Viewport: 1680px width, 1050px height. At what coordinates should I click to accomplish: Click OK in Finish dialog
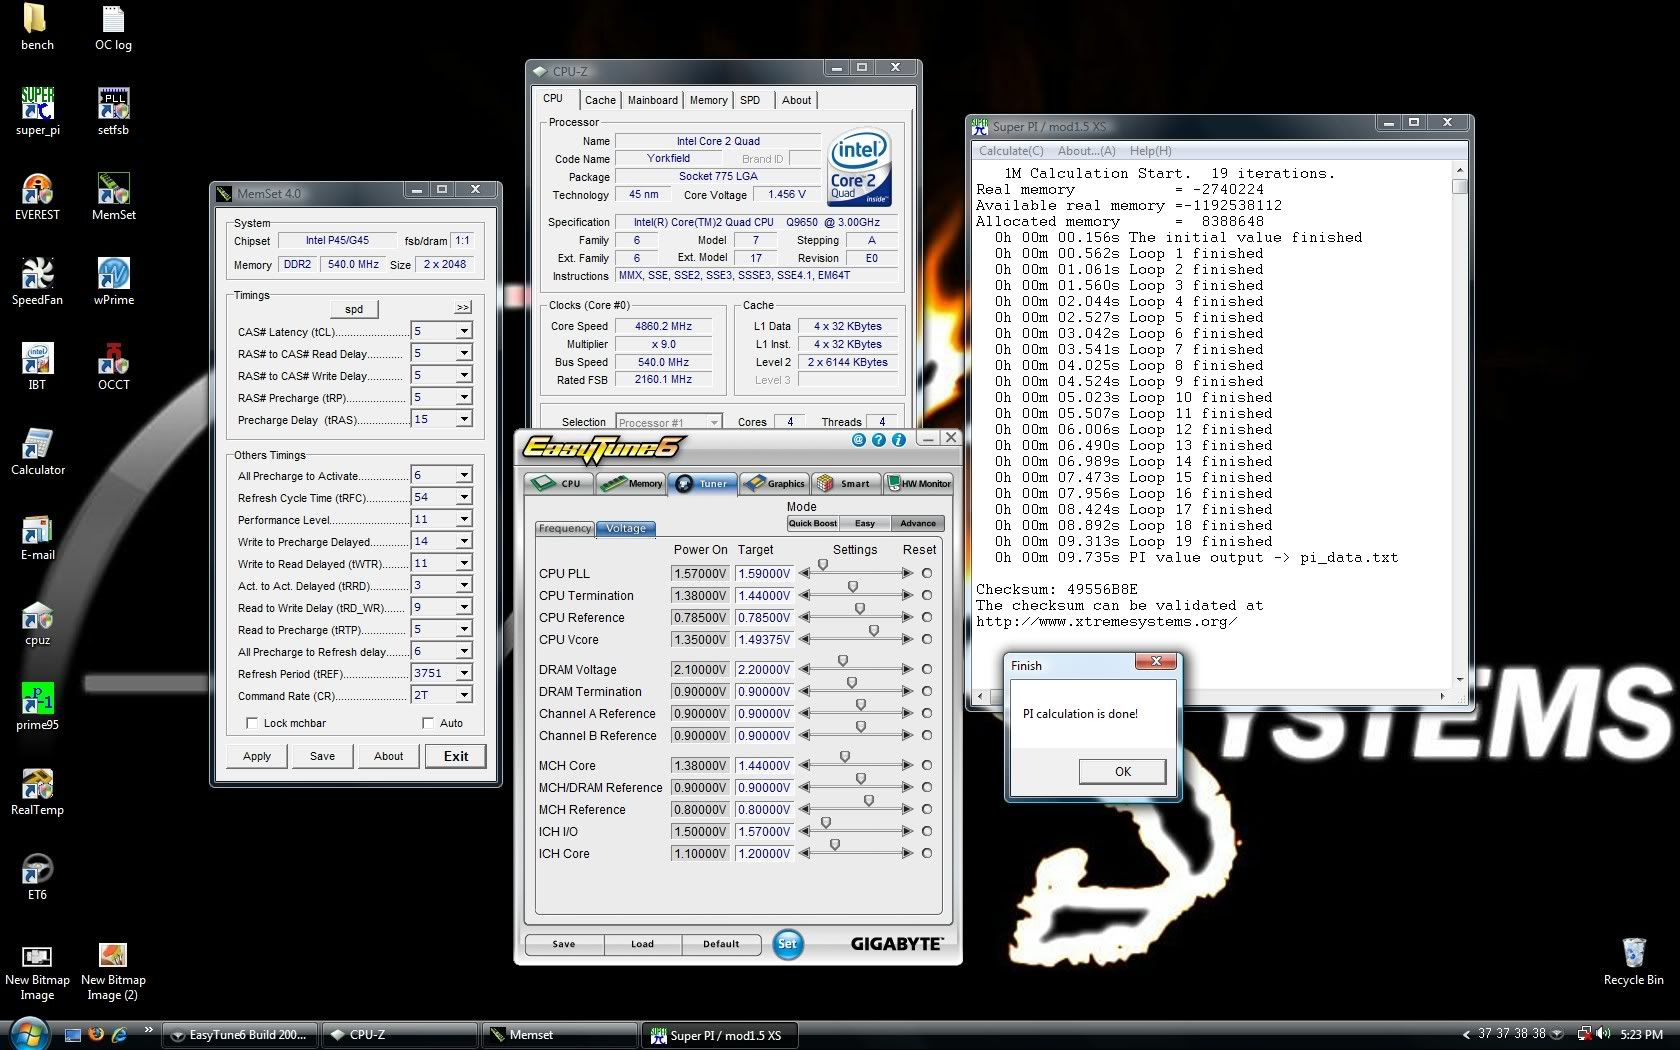[x=1122, y=771]
